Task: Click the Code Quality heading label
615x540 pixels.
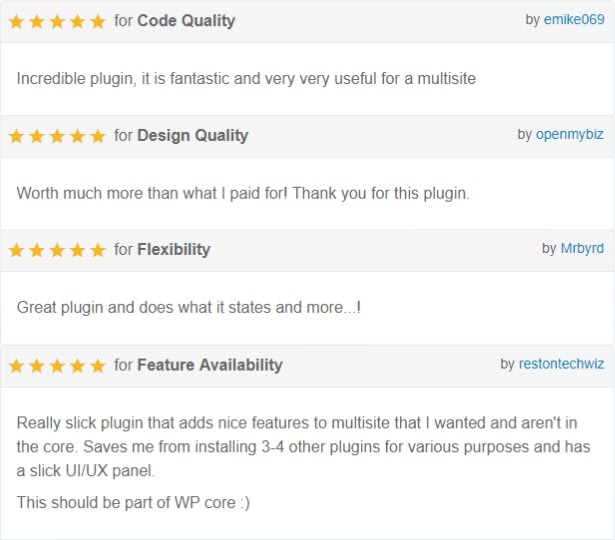Action: point(186,21)
